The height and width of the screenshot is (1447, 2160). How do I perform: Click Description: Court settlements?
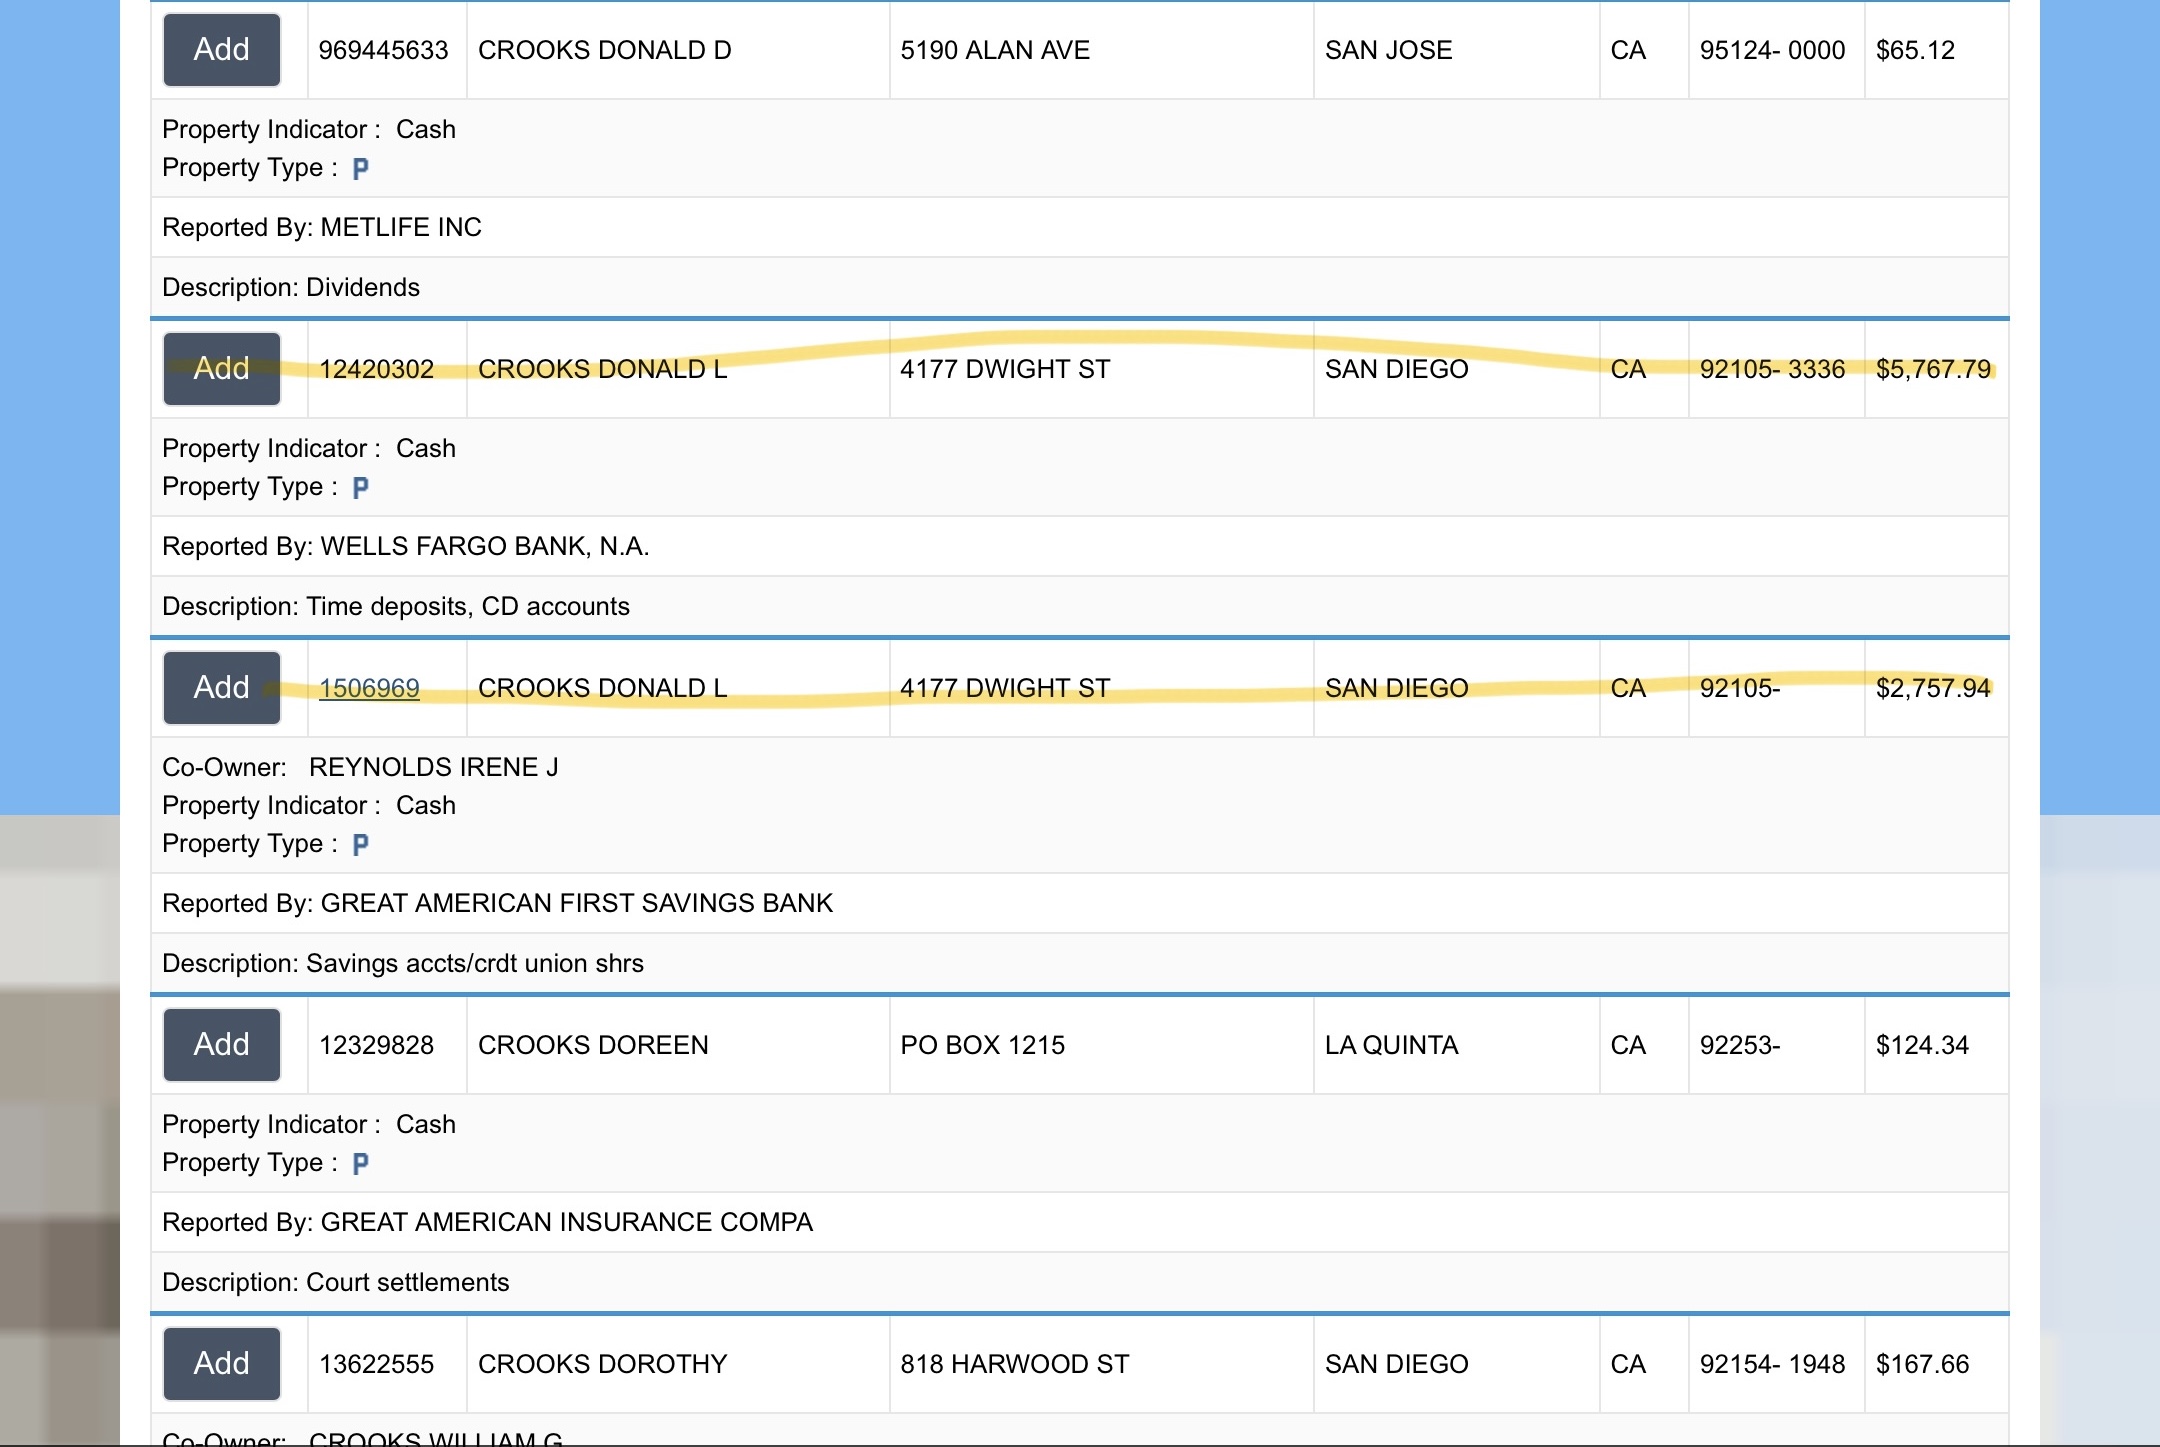click(336, 1282)
